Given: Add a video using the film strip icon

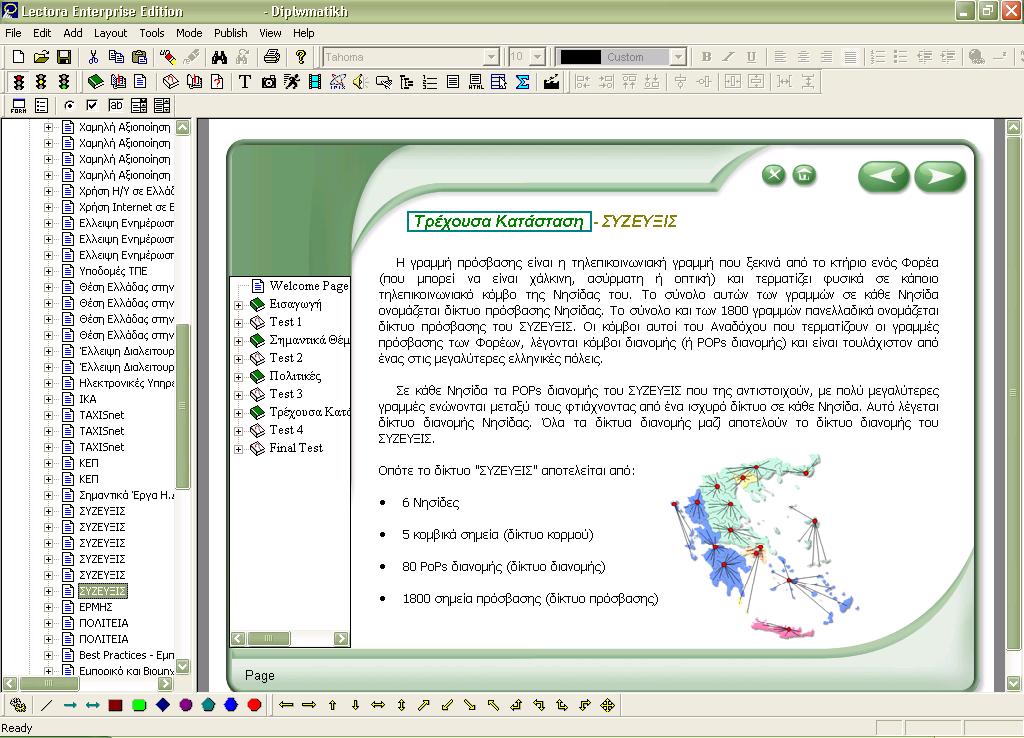Looking at the screenshot, I should point(315,82).
